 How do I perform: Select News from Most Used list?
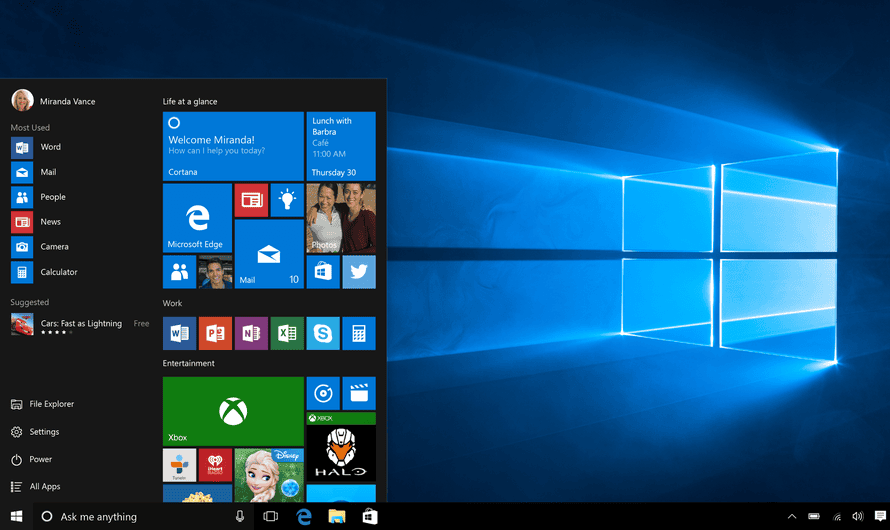[50, 222]
